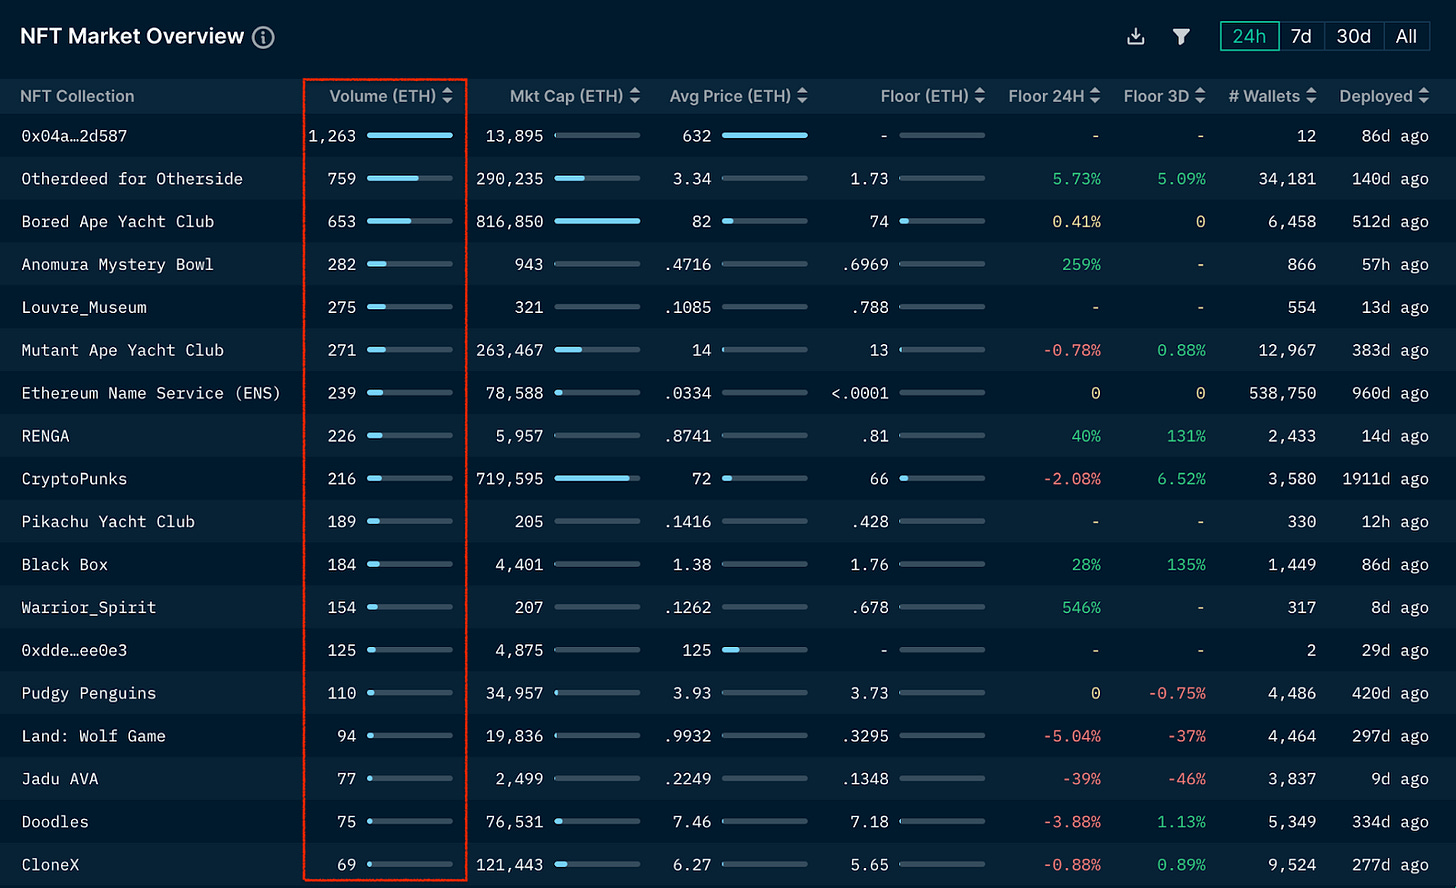Open Louvre_Museum collection
Screen dimensions: 1456x888
click(x=84, y=308)
